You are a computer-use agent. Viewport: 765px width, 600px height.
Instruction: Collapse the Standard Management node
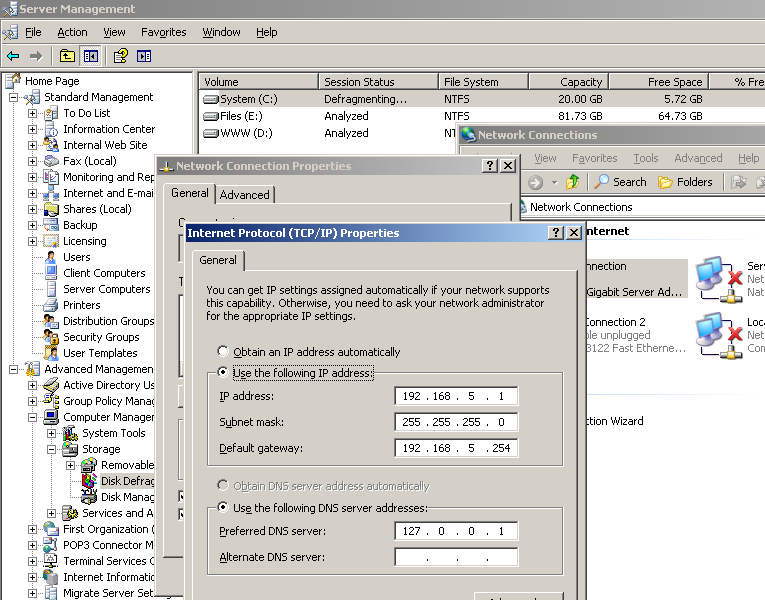(x=13, y=98)
